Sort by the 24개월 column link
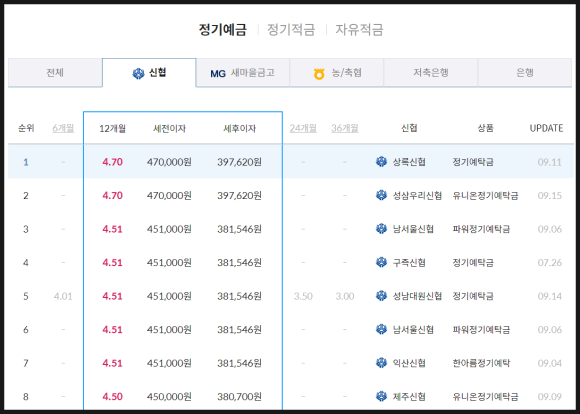 (303, 128)
